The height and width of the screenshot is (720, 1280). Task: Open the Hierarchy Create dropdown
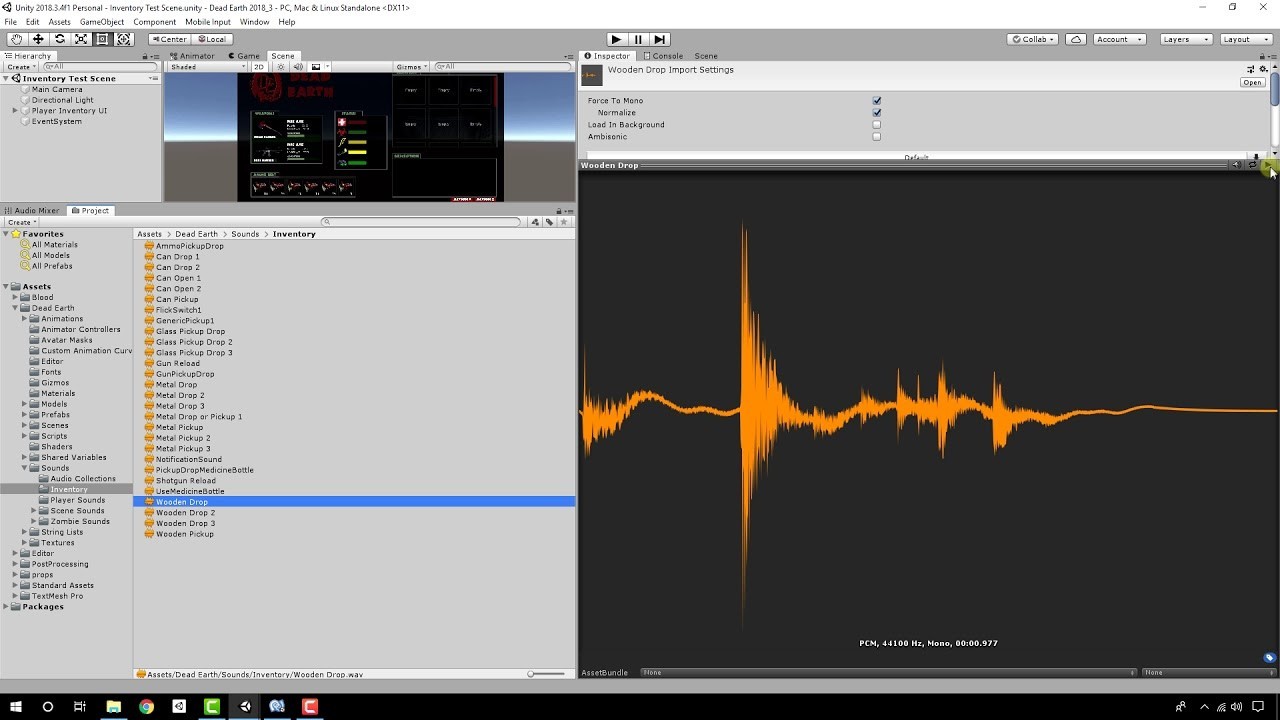coord(21,67)
